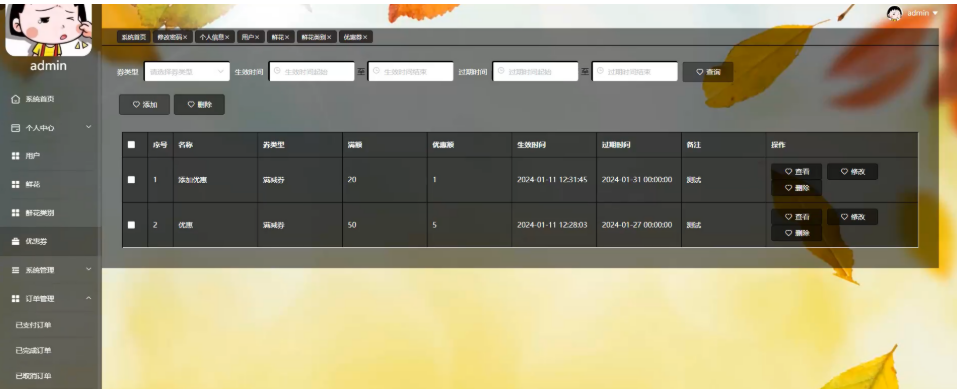Close the 修改密码 tab with its X

[x=186, y=37]
